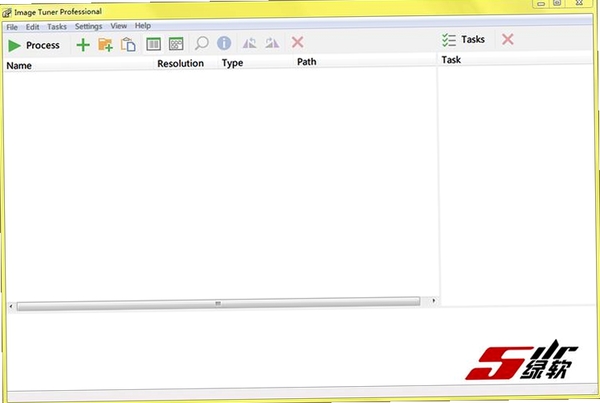Click the horizontal scrollbar thumb

[218, 303]
